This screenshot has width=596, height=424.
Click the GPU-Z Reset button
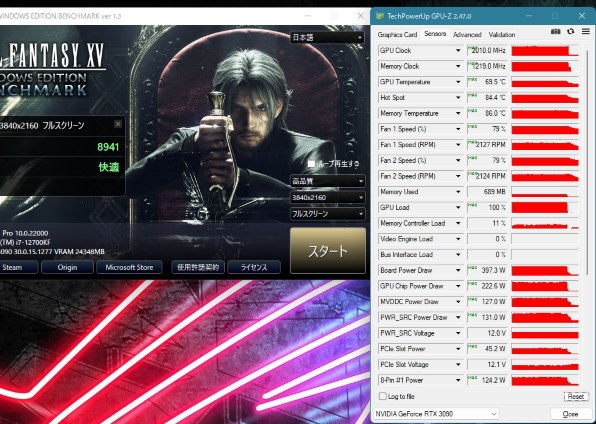[x=575, y=396]
